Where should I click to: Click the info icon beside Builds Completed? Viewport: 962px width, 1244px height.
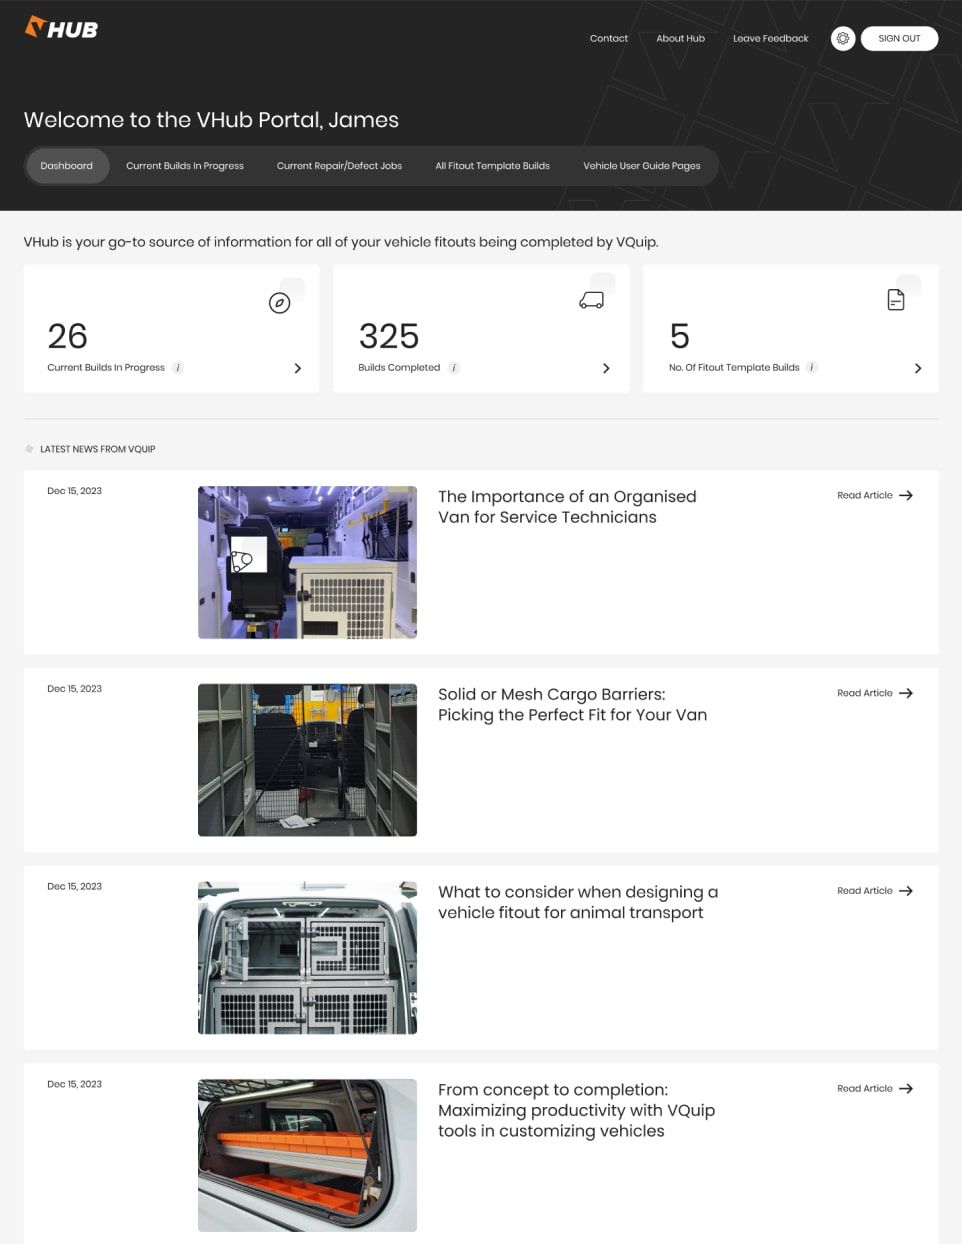(454, 367)
